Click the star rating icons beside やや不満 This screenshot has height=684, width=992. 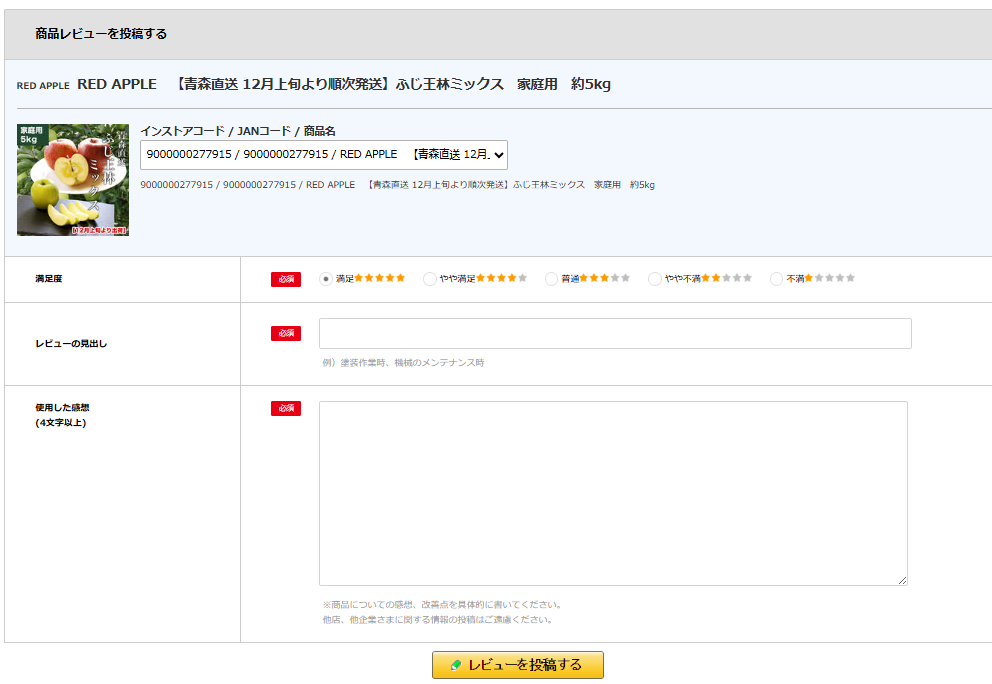coord(726,278)
